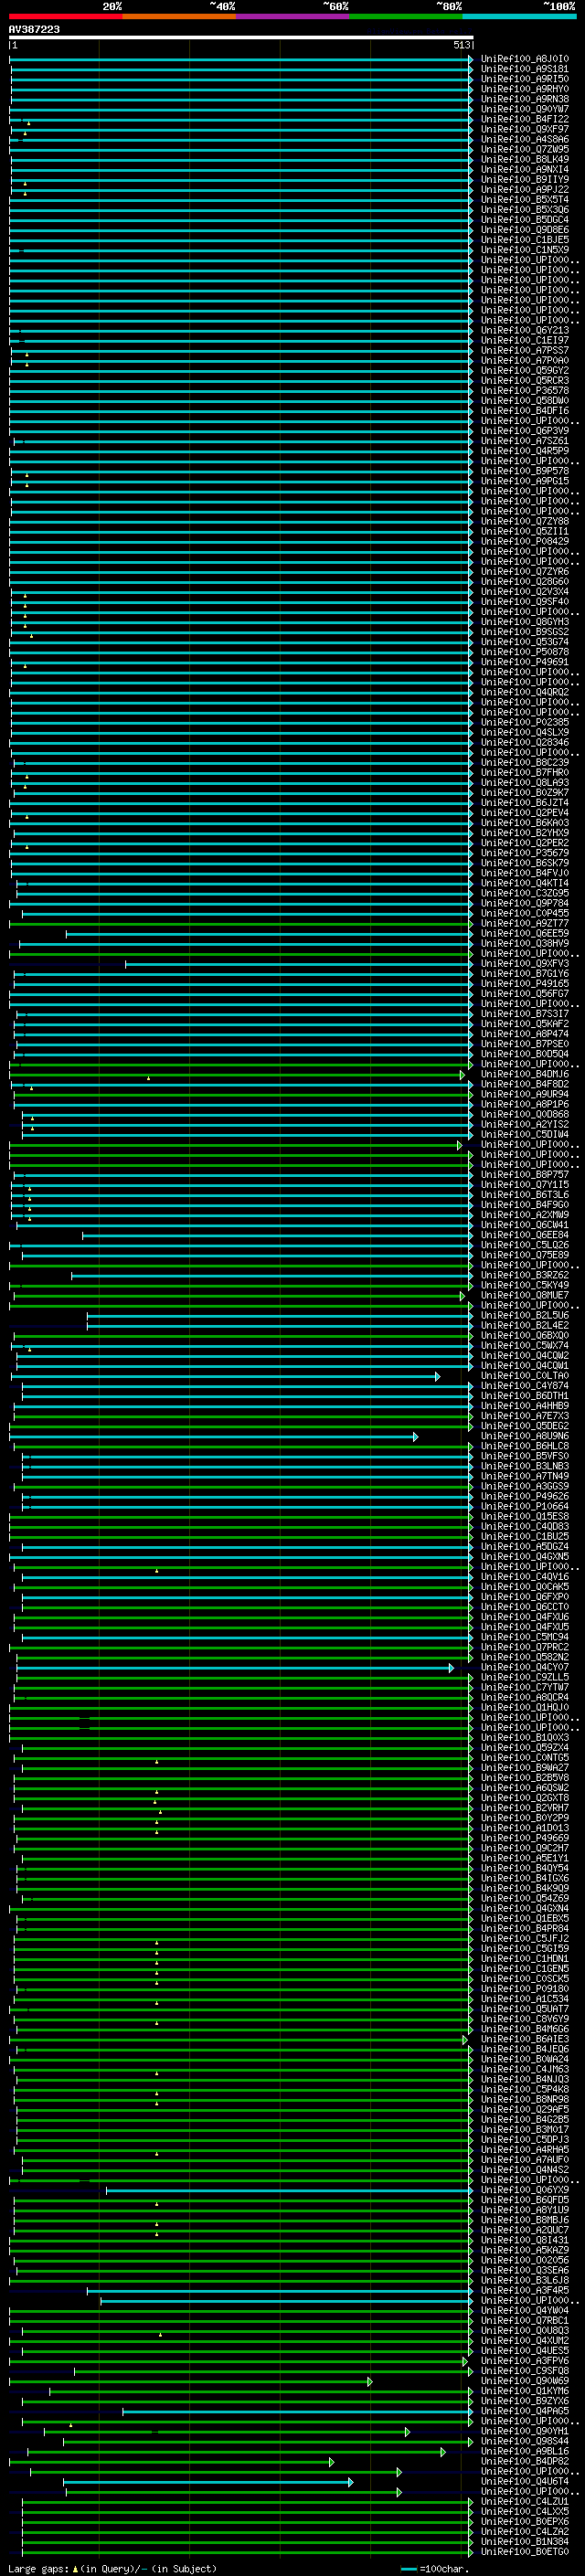The height and width of the screenshot is (2576, 585).
Task: Select the purple ~60% legend color band
Action: [292, 17]
